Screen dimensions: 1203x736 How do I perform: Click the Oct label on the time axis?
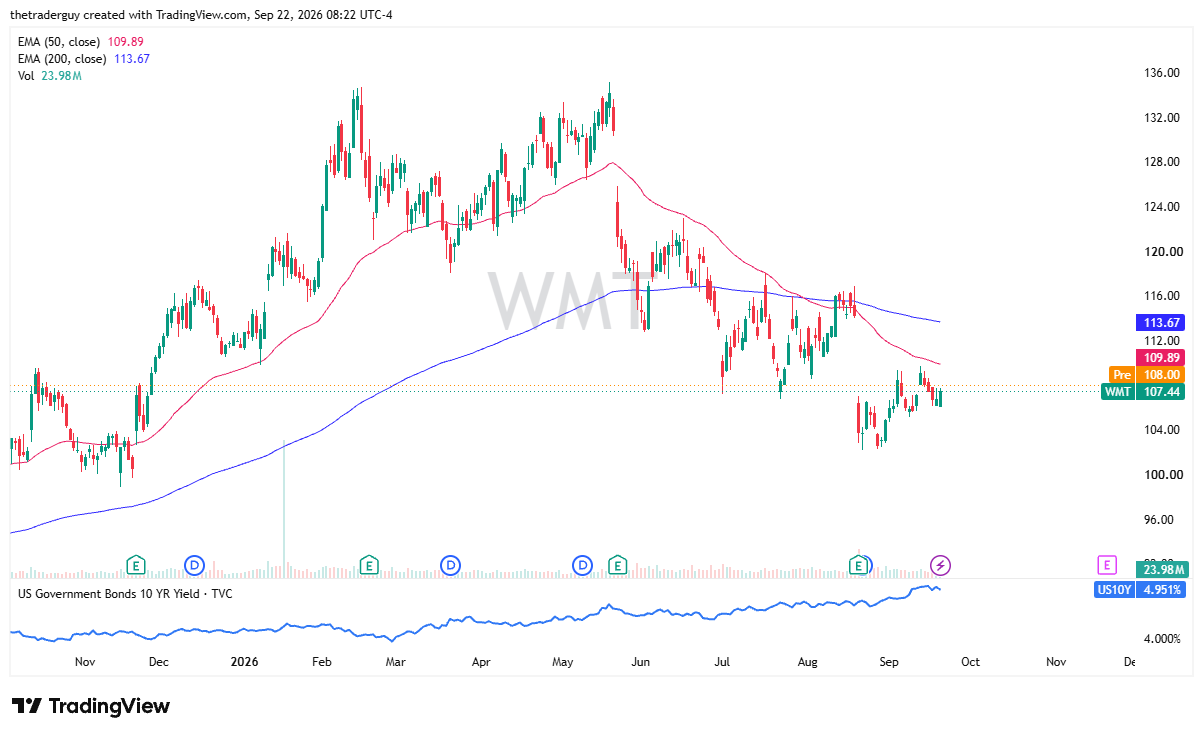pos(970,662)
